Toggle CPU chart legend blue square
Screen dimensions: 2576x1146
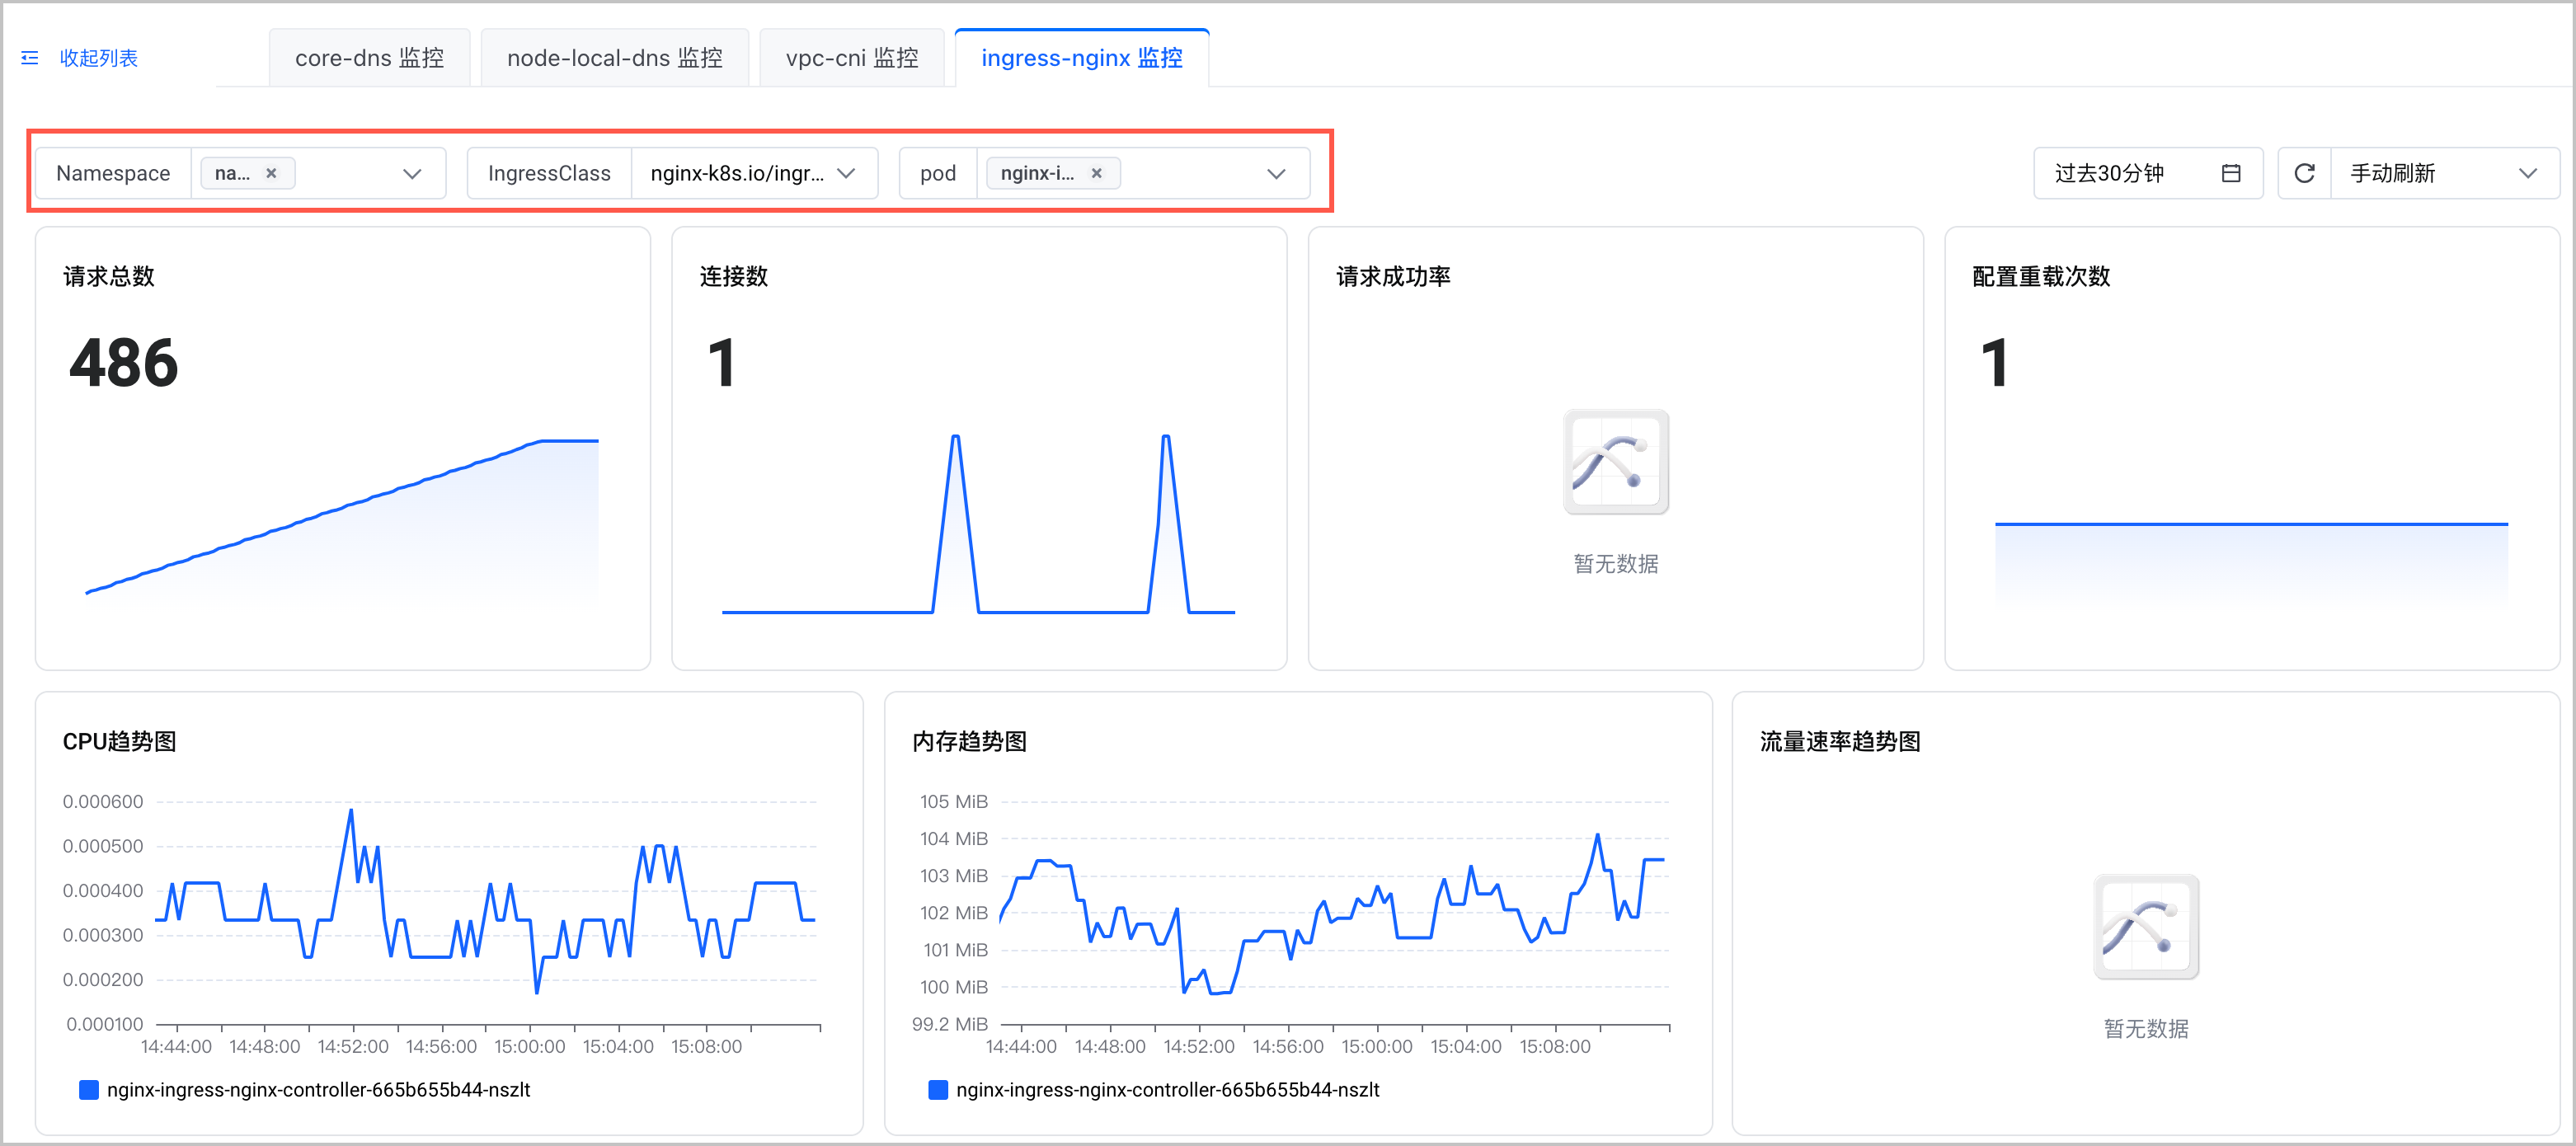(x=89, y=1089)
